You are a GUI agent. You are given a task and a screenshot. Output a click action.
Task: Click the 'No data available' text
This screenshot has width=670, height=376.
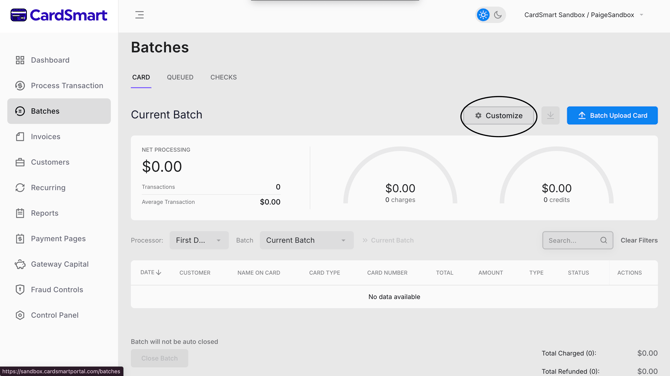click(394, 297)
